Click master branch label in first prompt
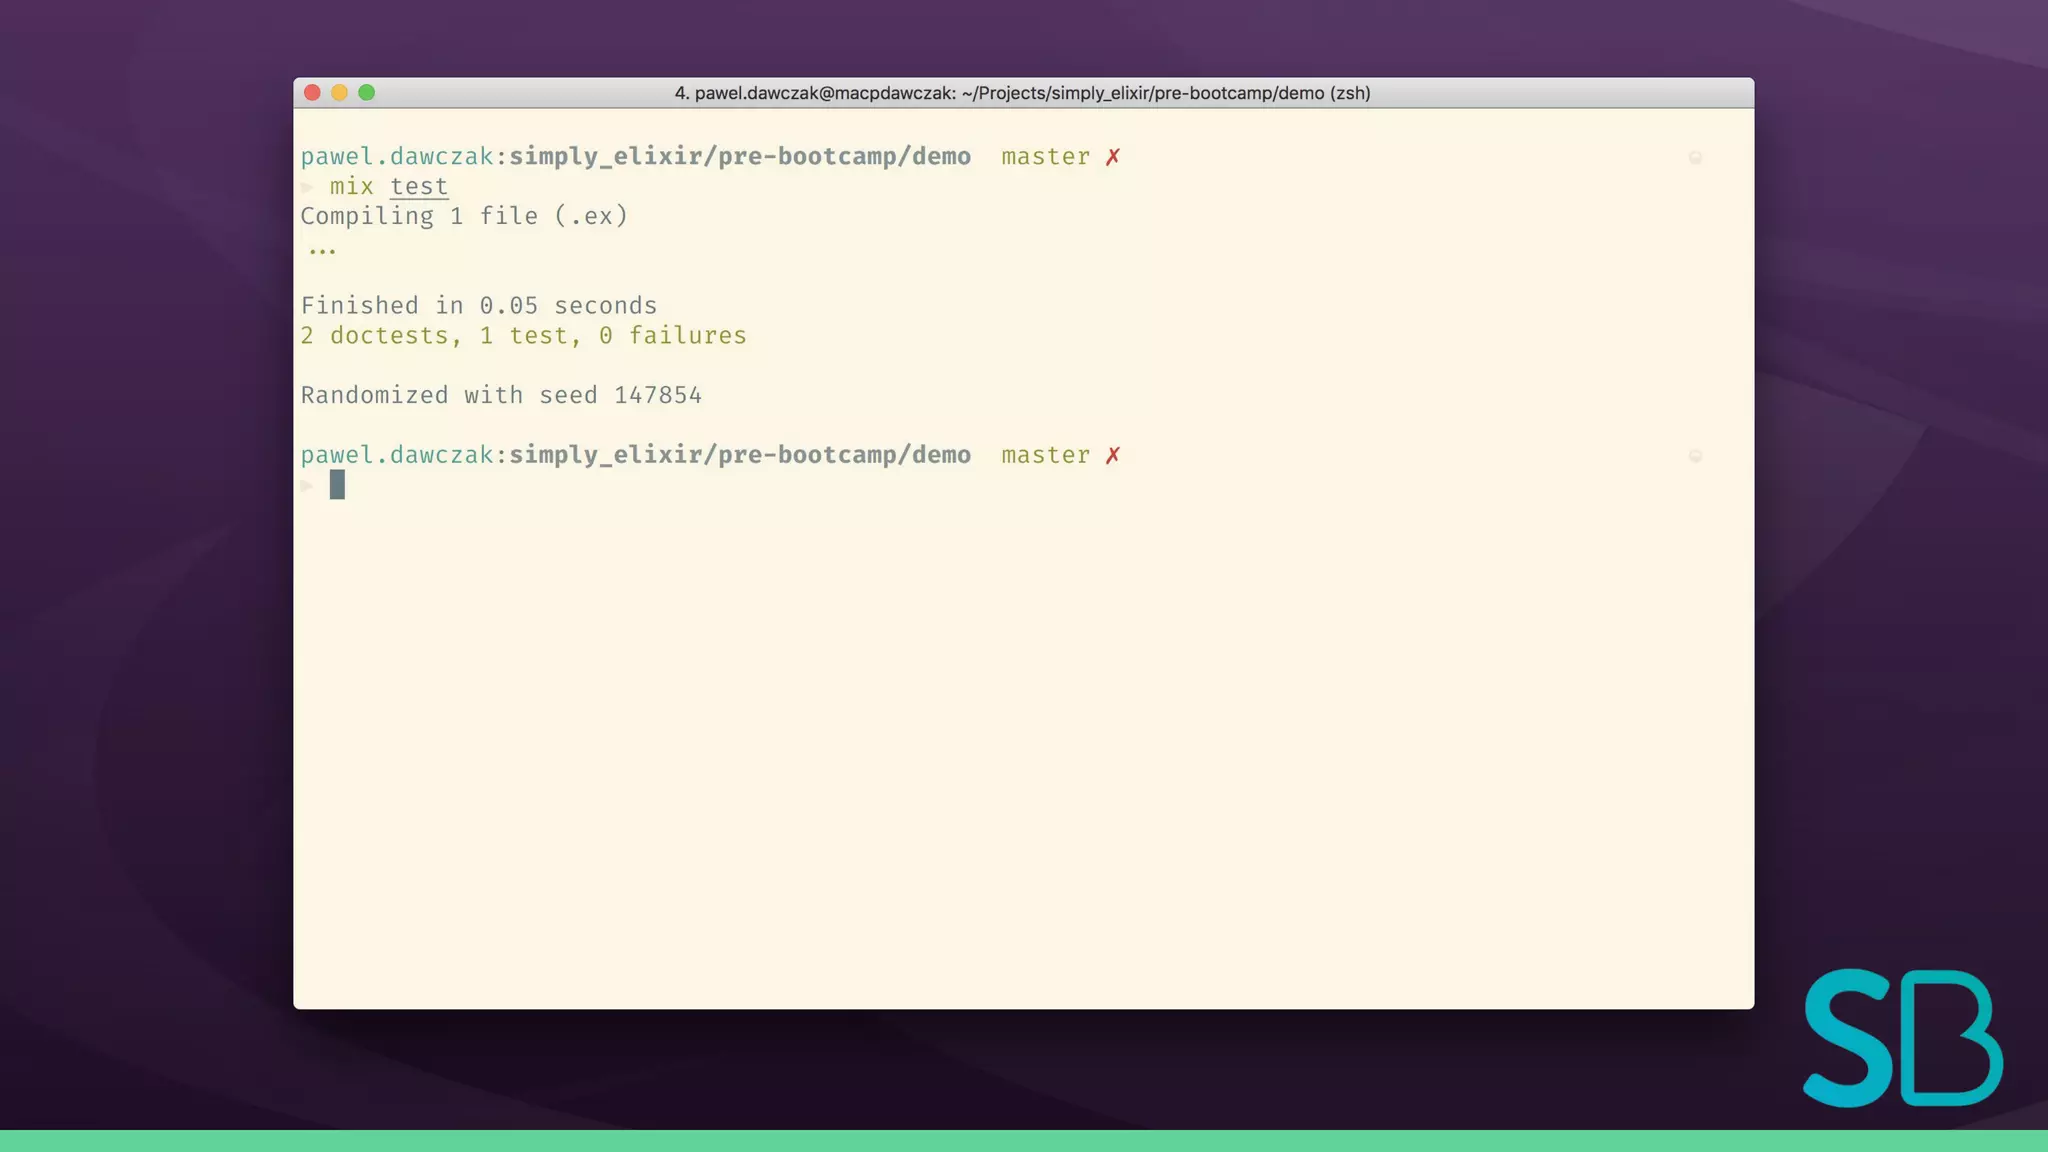 [x=1045, y=157]
